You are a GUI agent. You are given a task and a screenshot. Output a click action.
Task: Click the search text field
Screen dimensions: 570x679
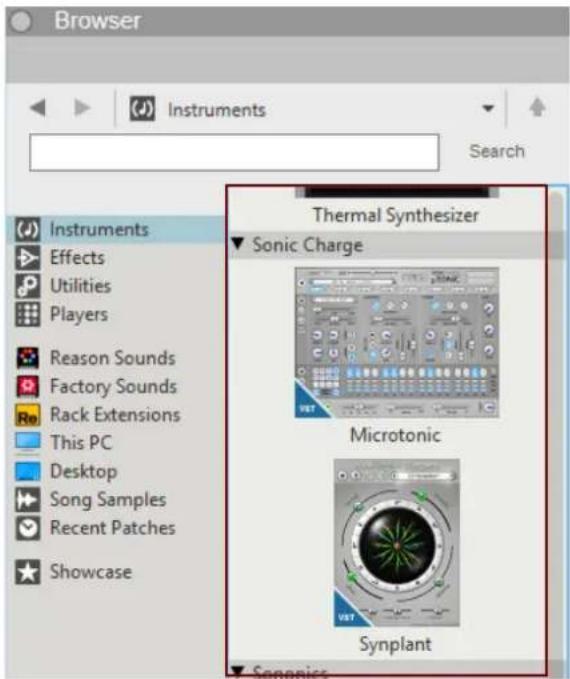[x=234, y=152]
